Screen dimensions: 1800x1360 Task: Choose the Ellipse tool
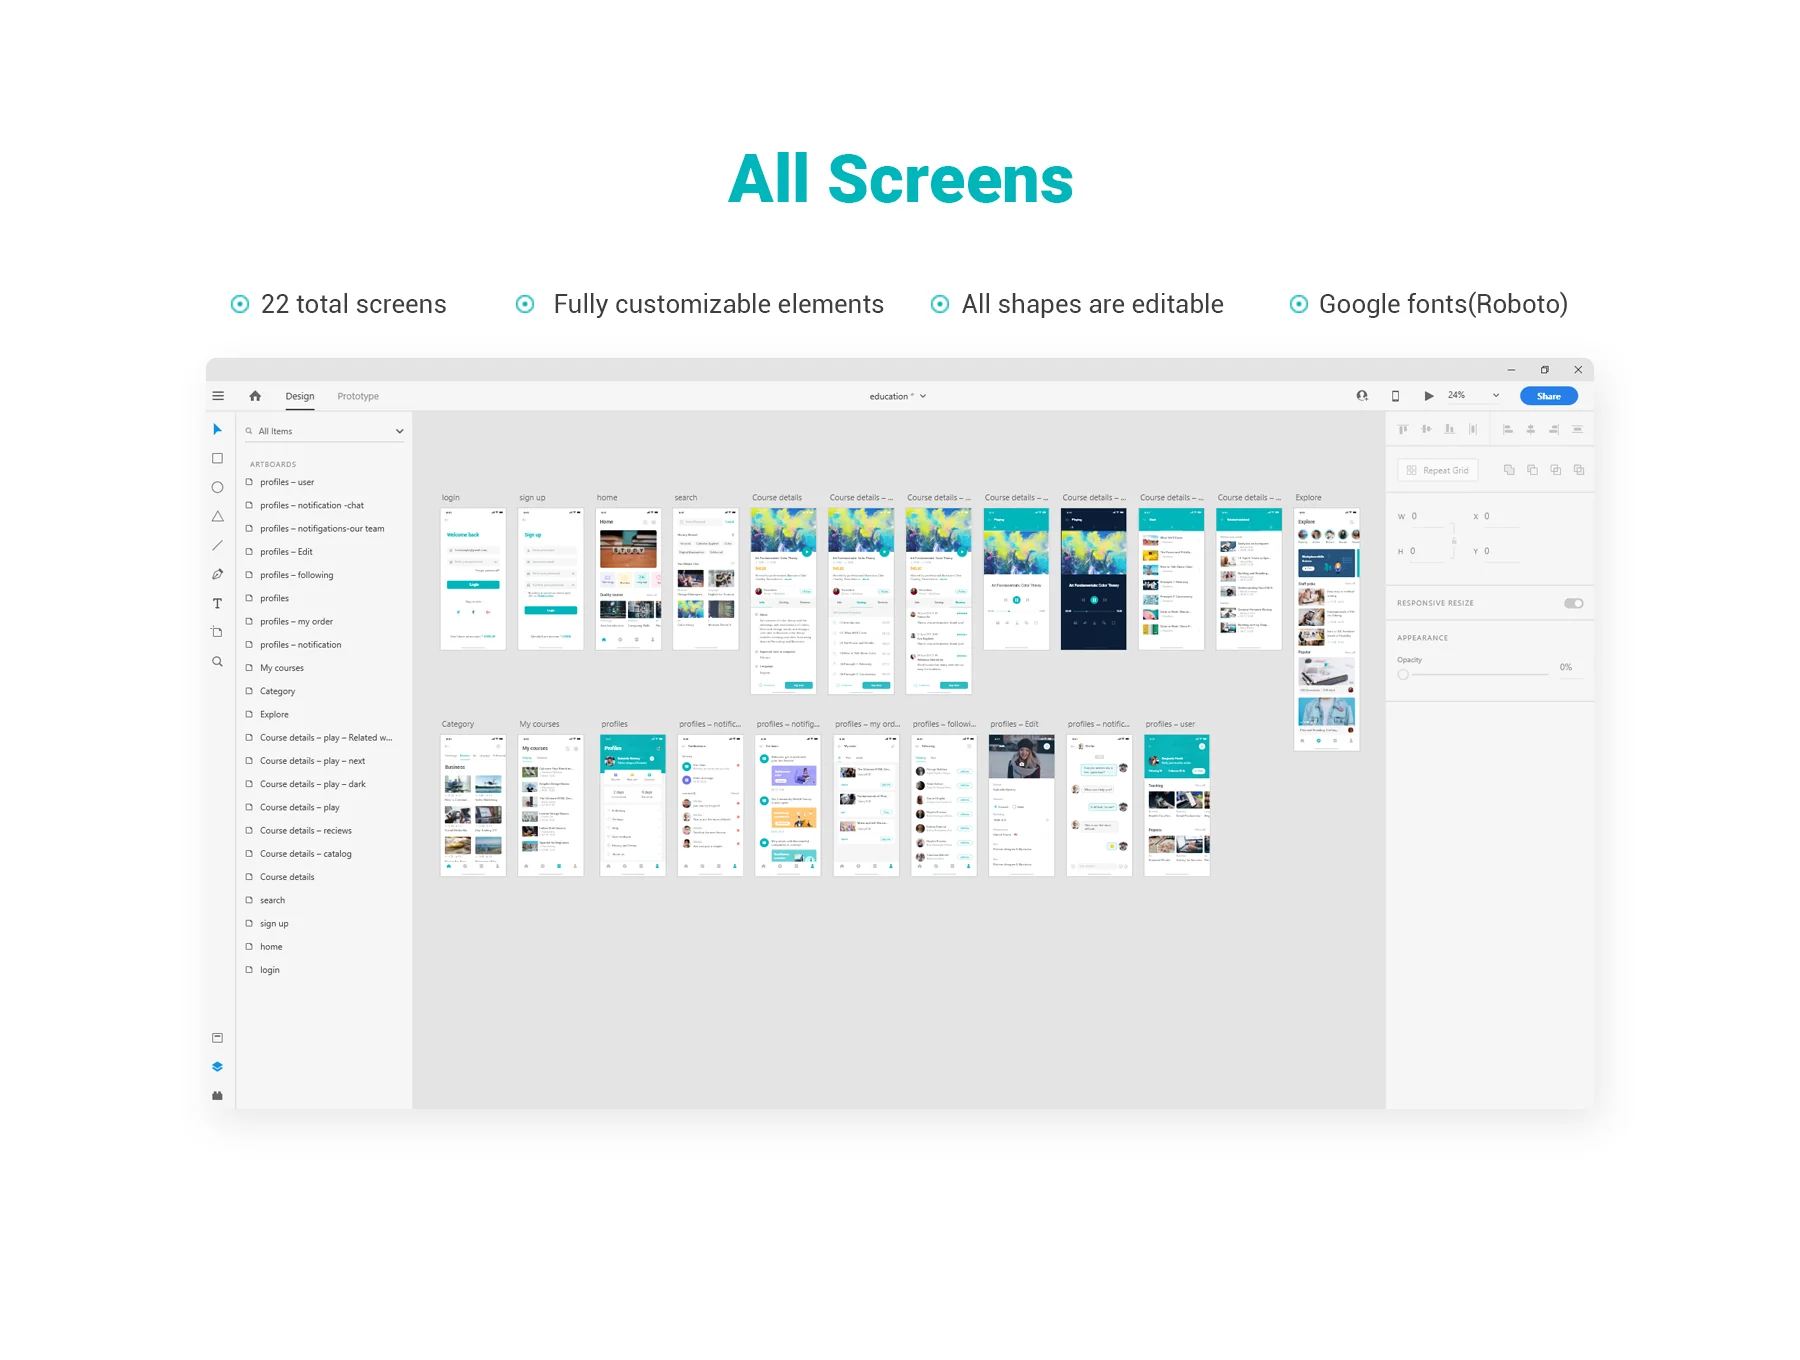217,487
